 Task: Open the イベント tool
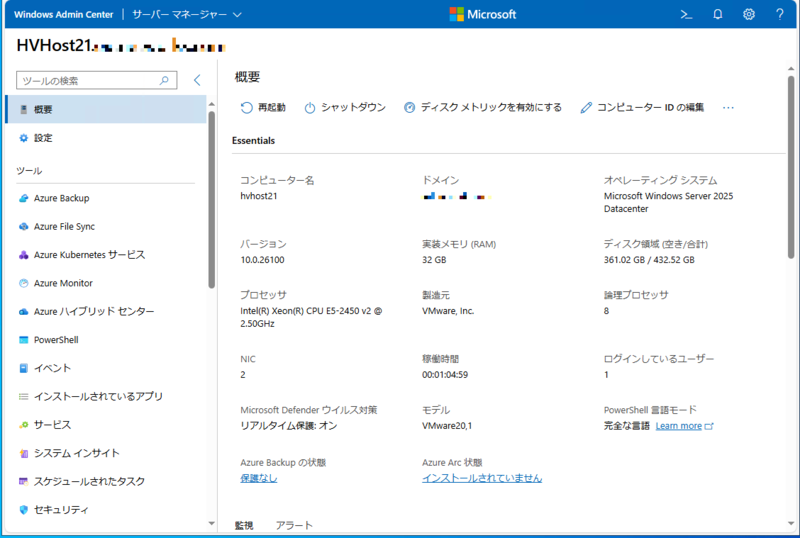pos(106,368)
